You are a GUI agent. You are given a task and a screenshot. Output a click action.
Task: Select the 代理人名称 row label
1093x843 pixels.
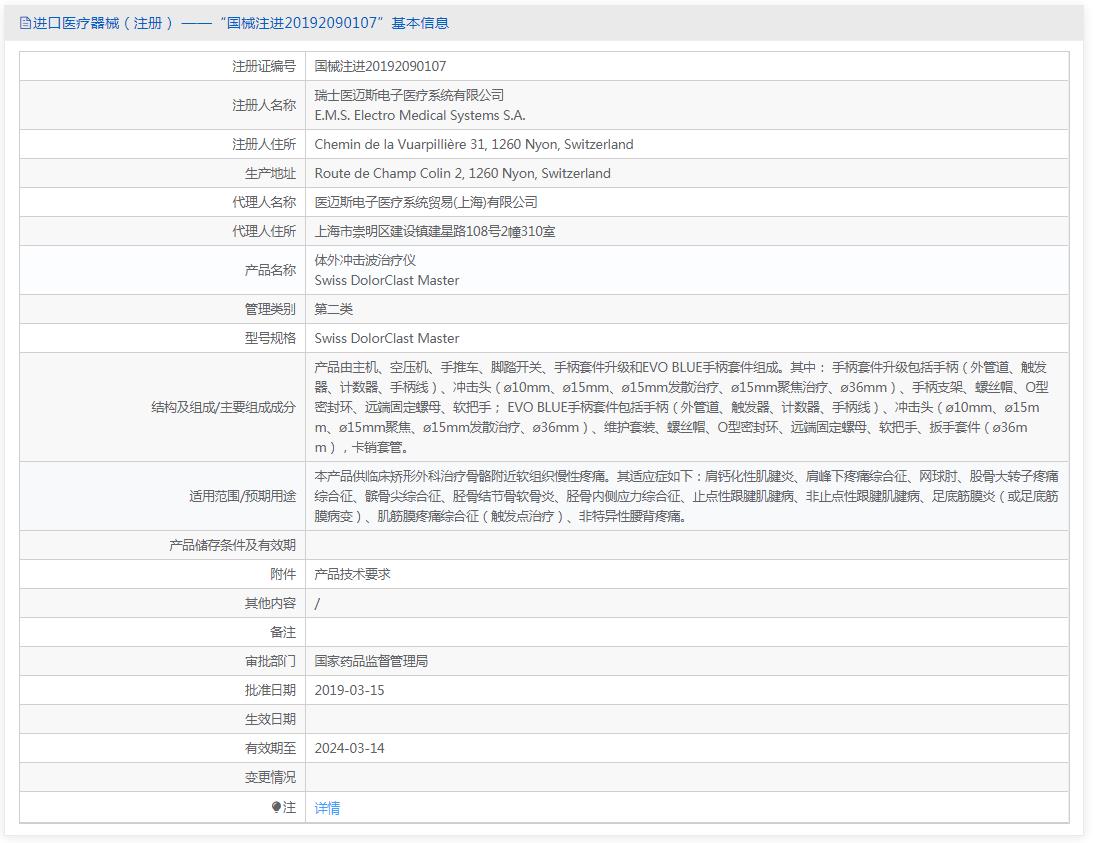(x=263, y=202)
